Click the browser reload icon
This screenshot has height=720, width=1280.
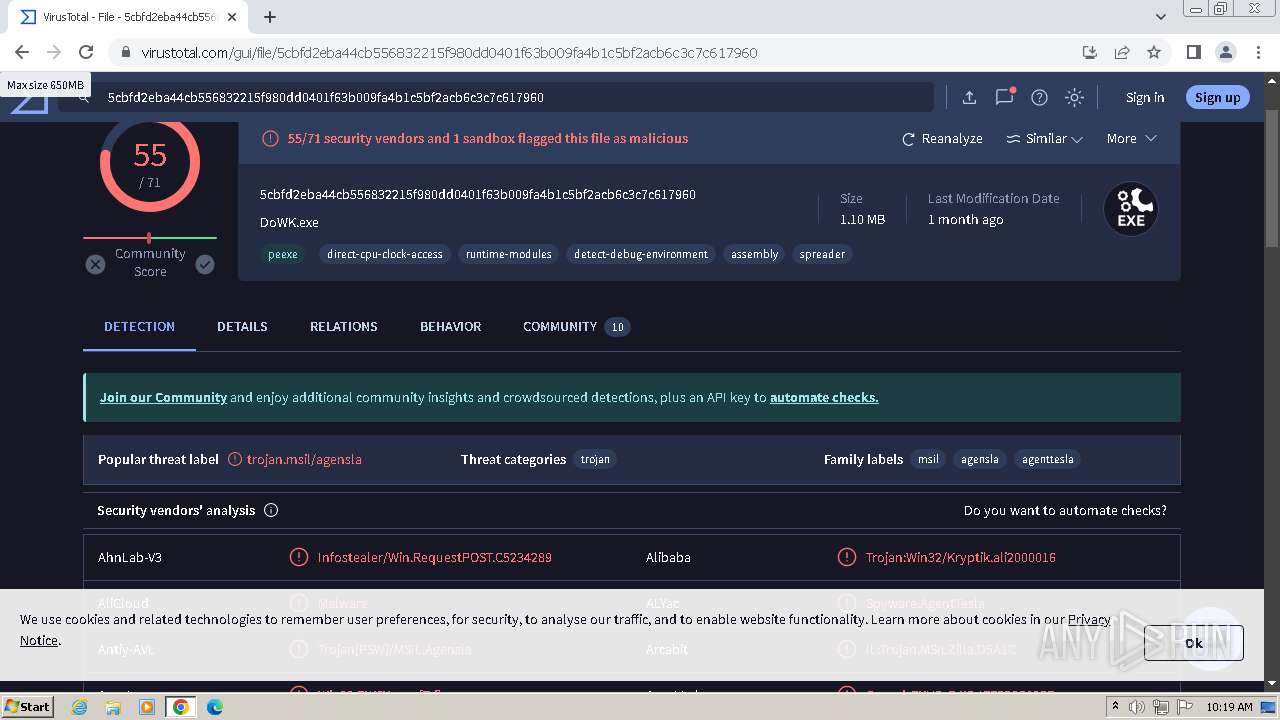coord(86,52)
